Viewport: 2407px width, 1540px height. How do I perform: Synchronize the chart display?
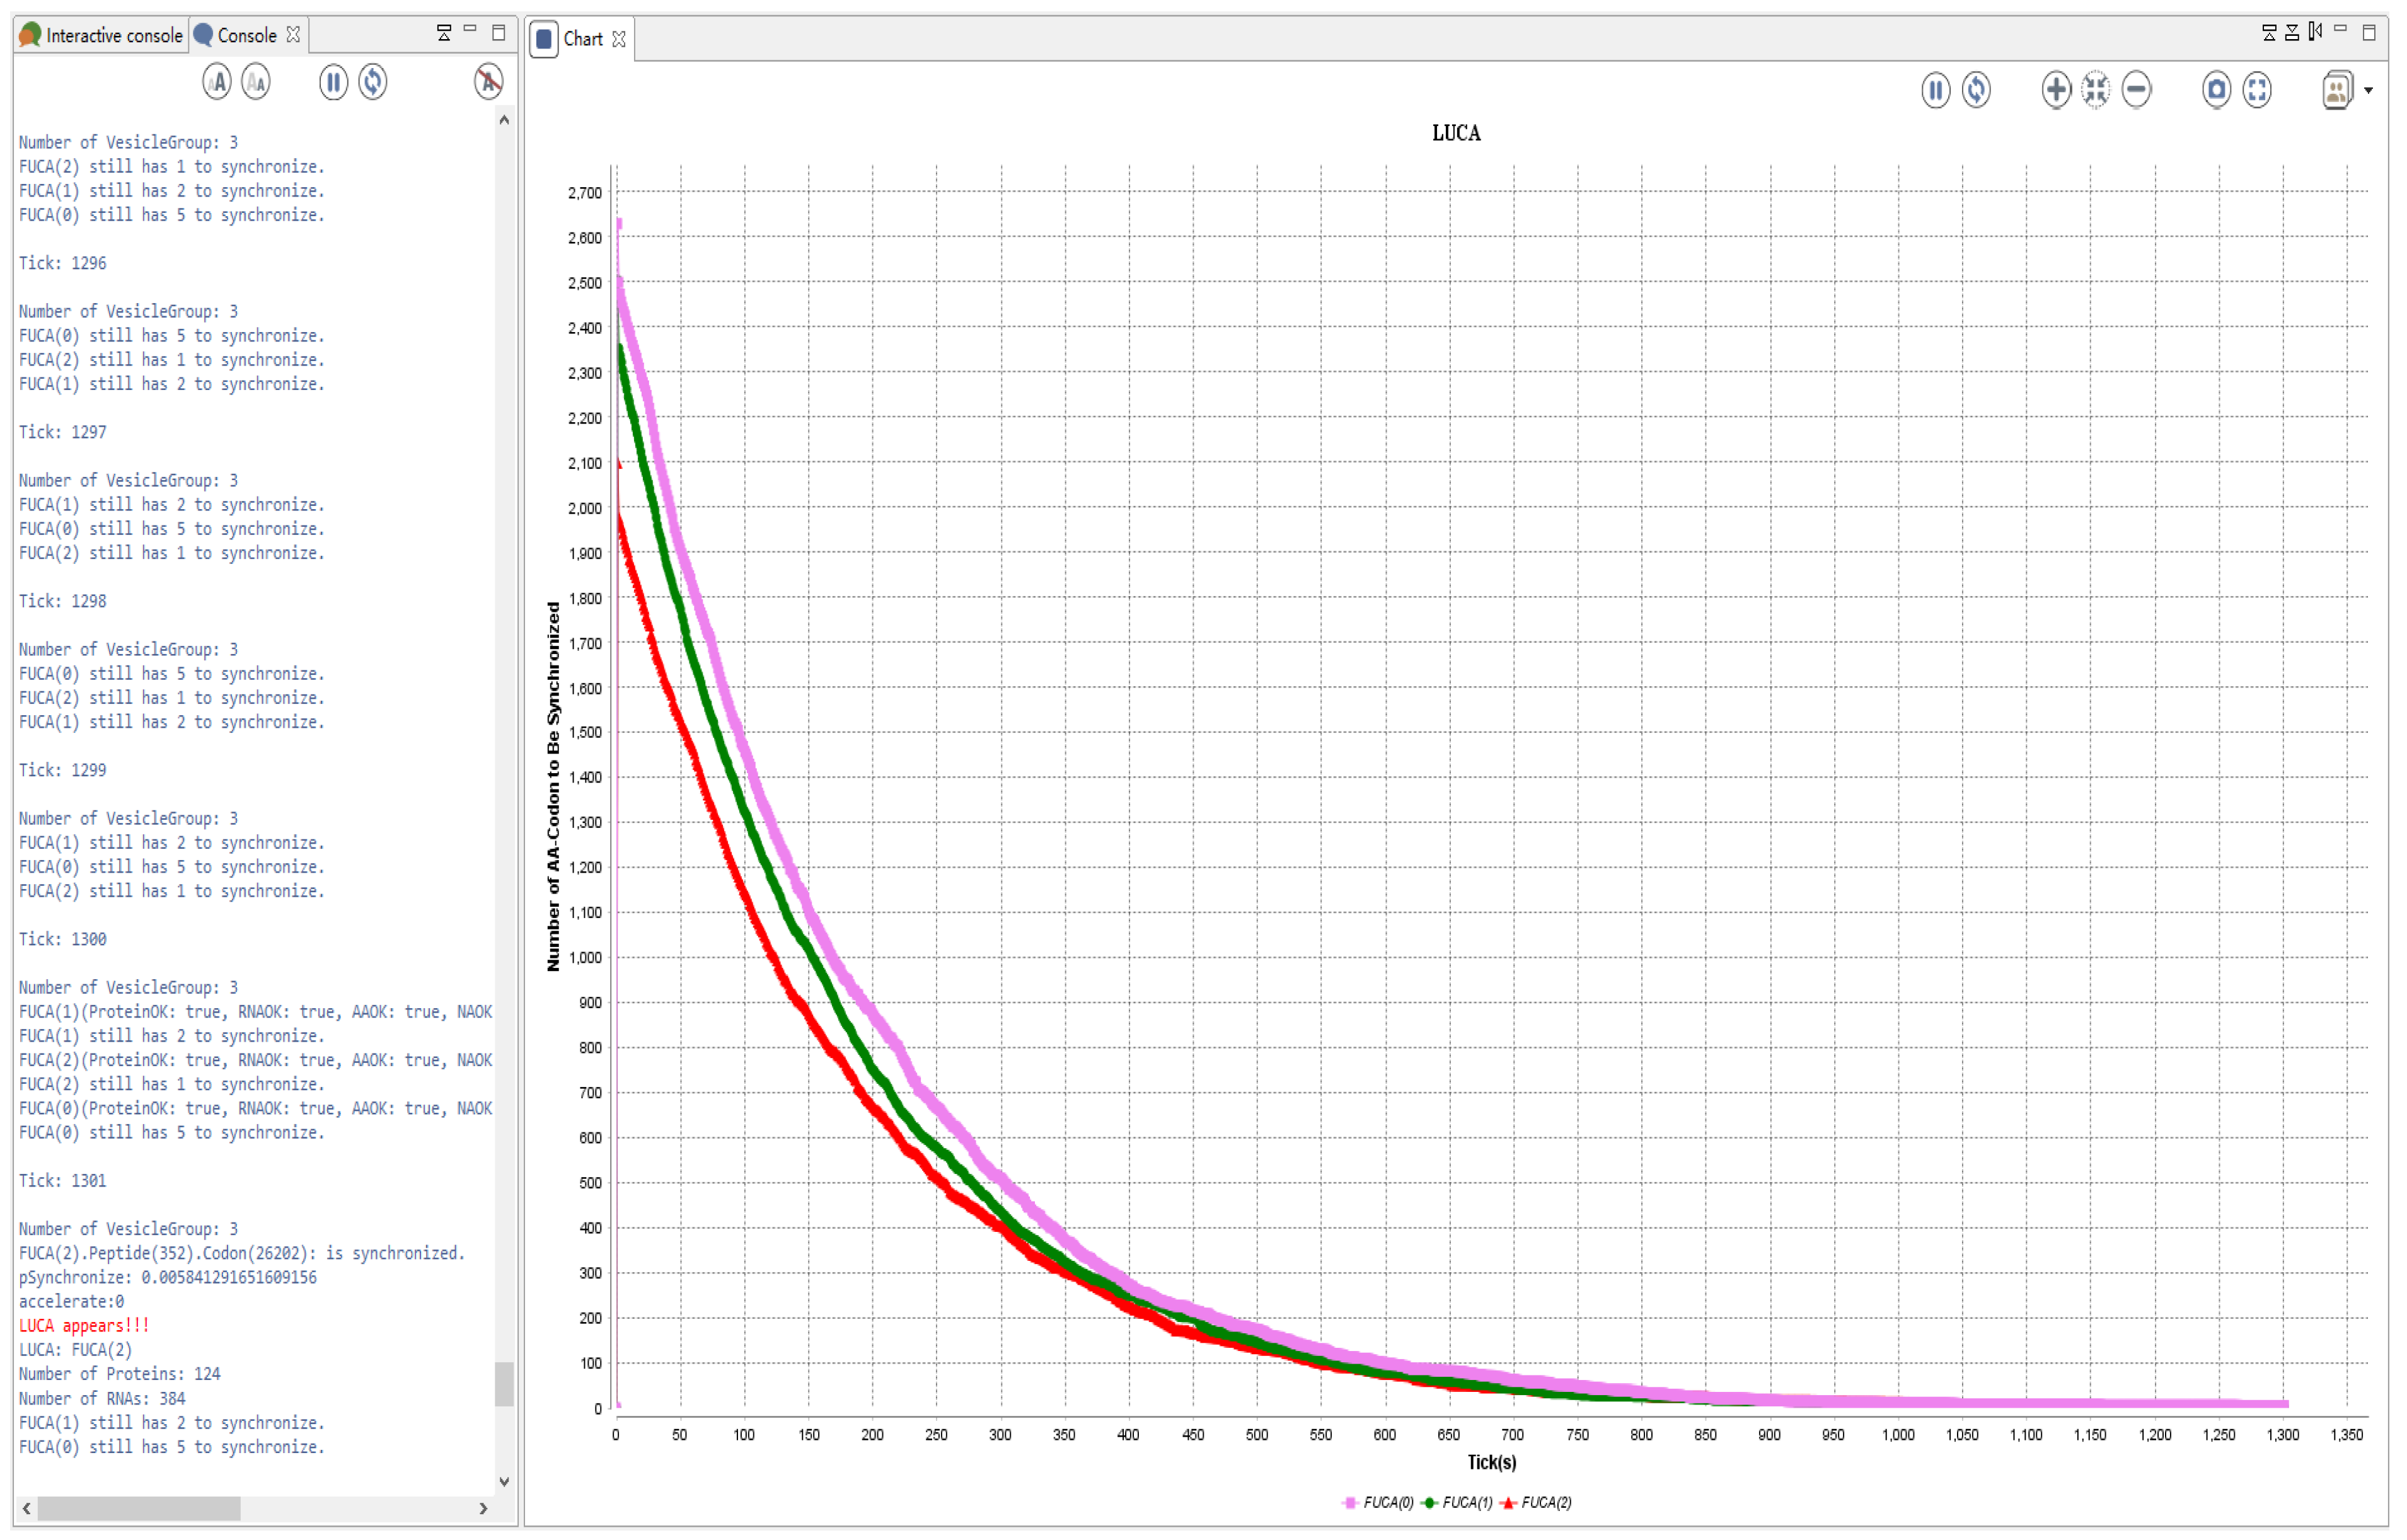point(1976,90)
